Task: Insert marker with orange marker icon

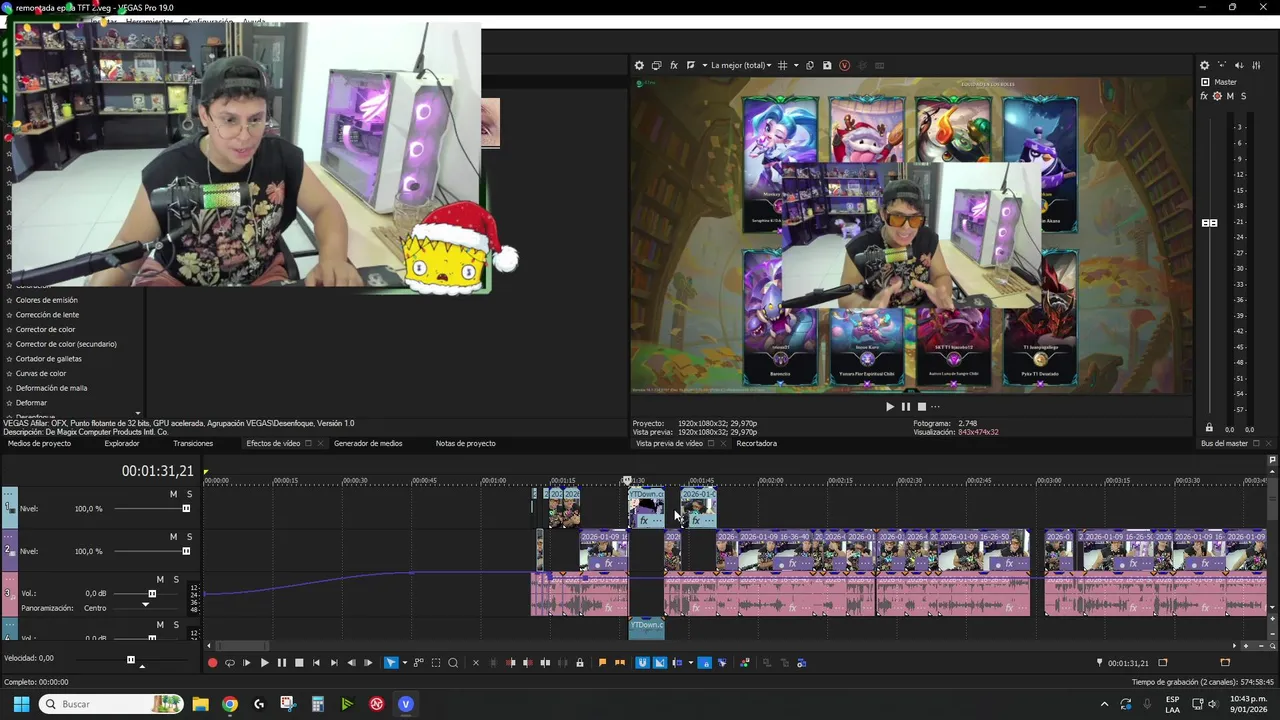Action: [x=602, y=662]
